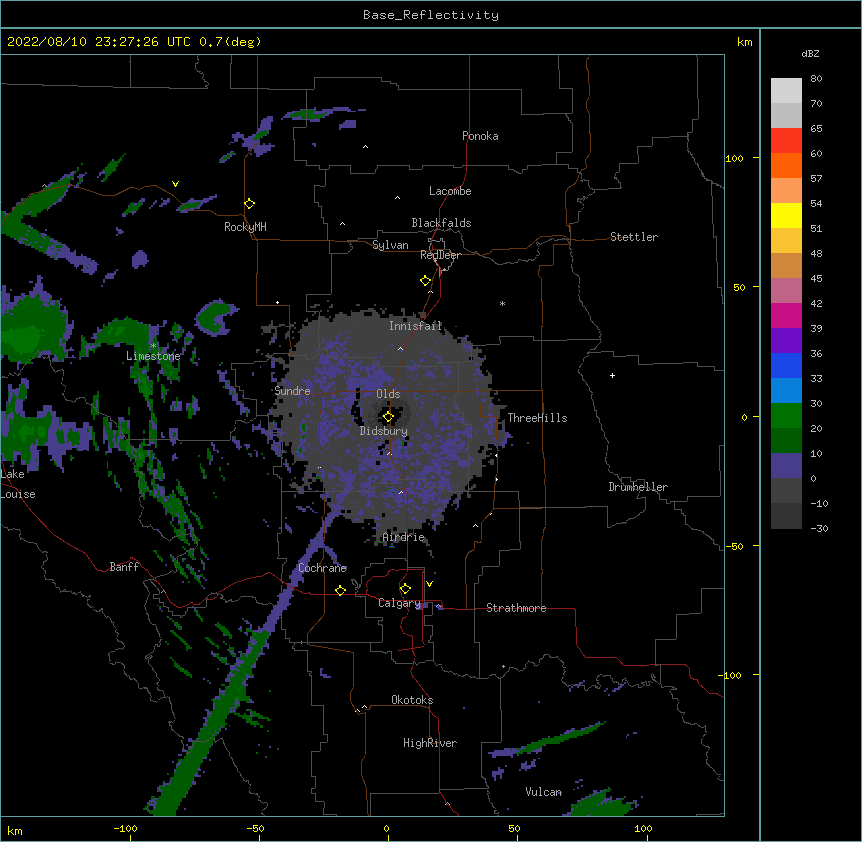Click the -50 tick on the horizontal km axis
Image resolution: width=862 pixels, height=842 pixels.
(x=255, y=829)
